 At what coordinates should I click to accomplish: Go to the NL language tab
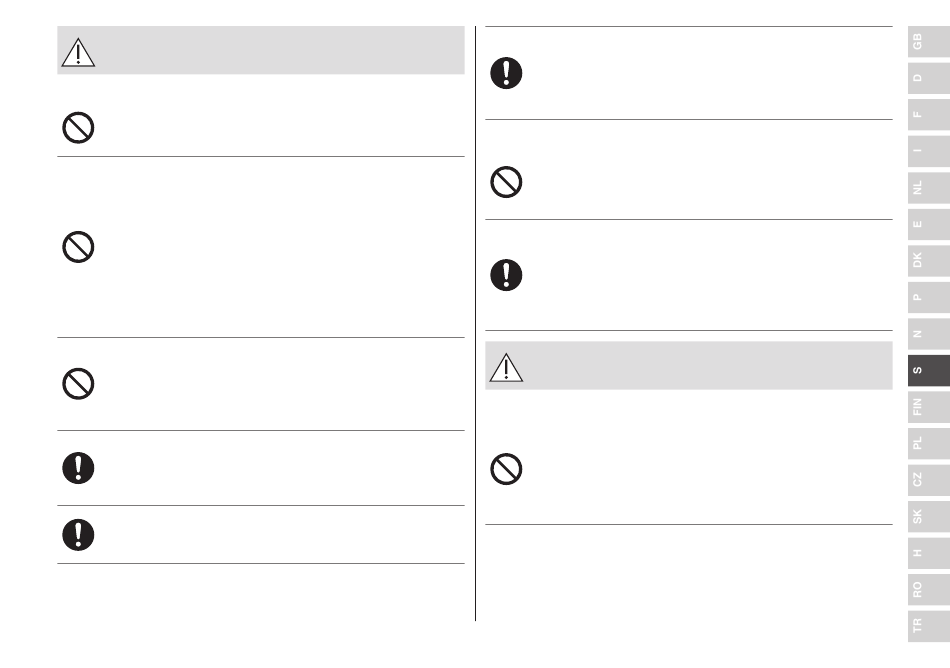[929, 188]
